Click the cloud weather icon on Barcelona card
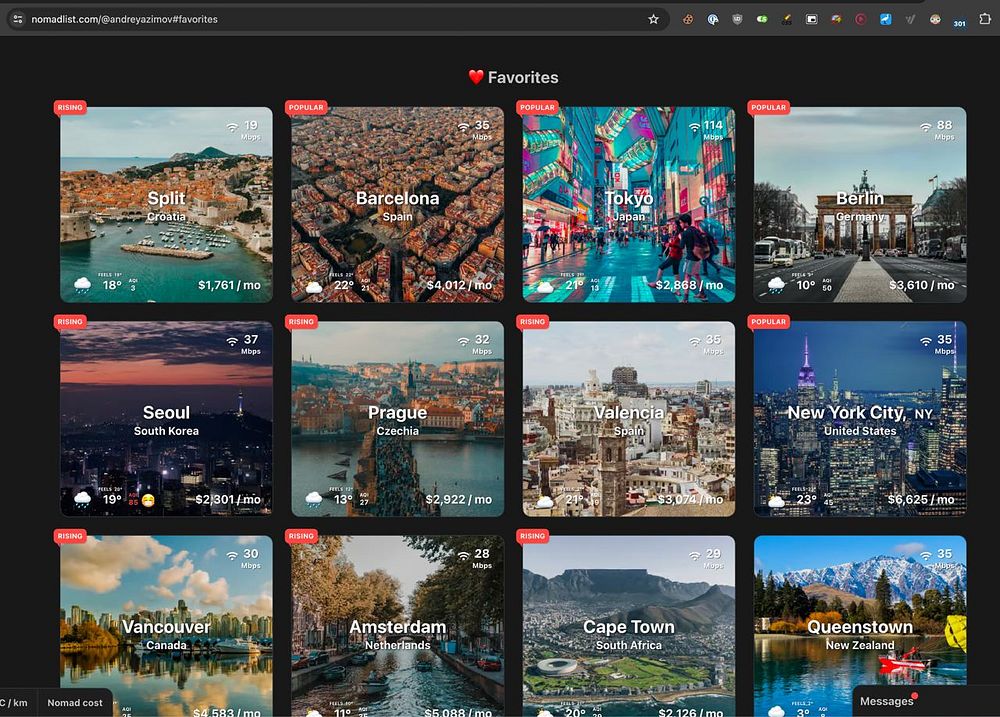Image resolution: width=1000 pixels, height=717 pixels. [314, 286]
